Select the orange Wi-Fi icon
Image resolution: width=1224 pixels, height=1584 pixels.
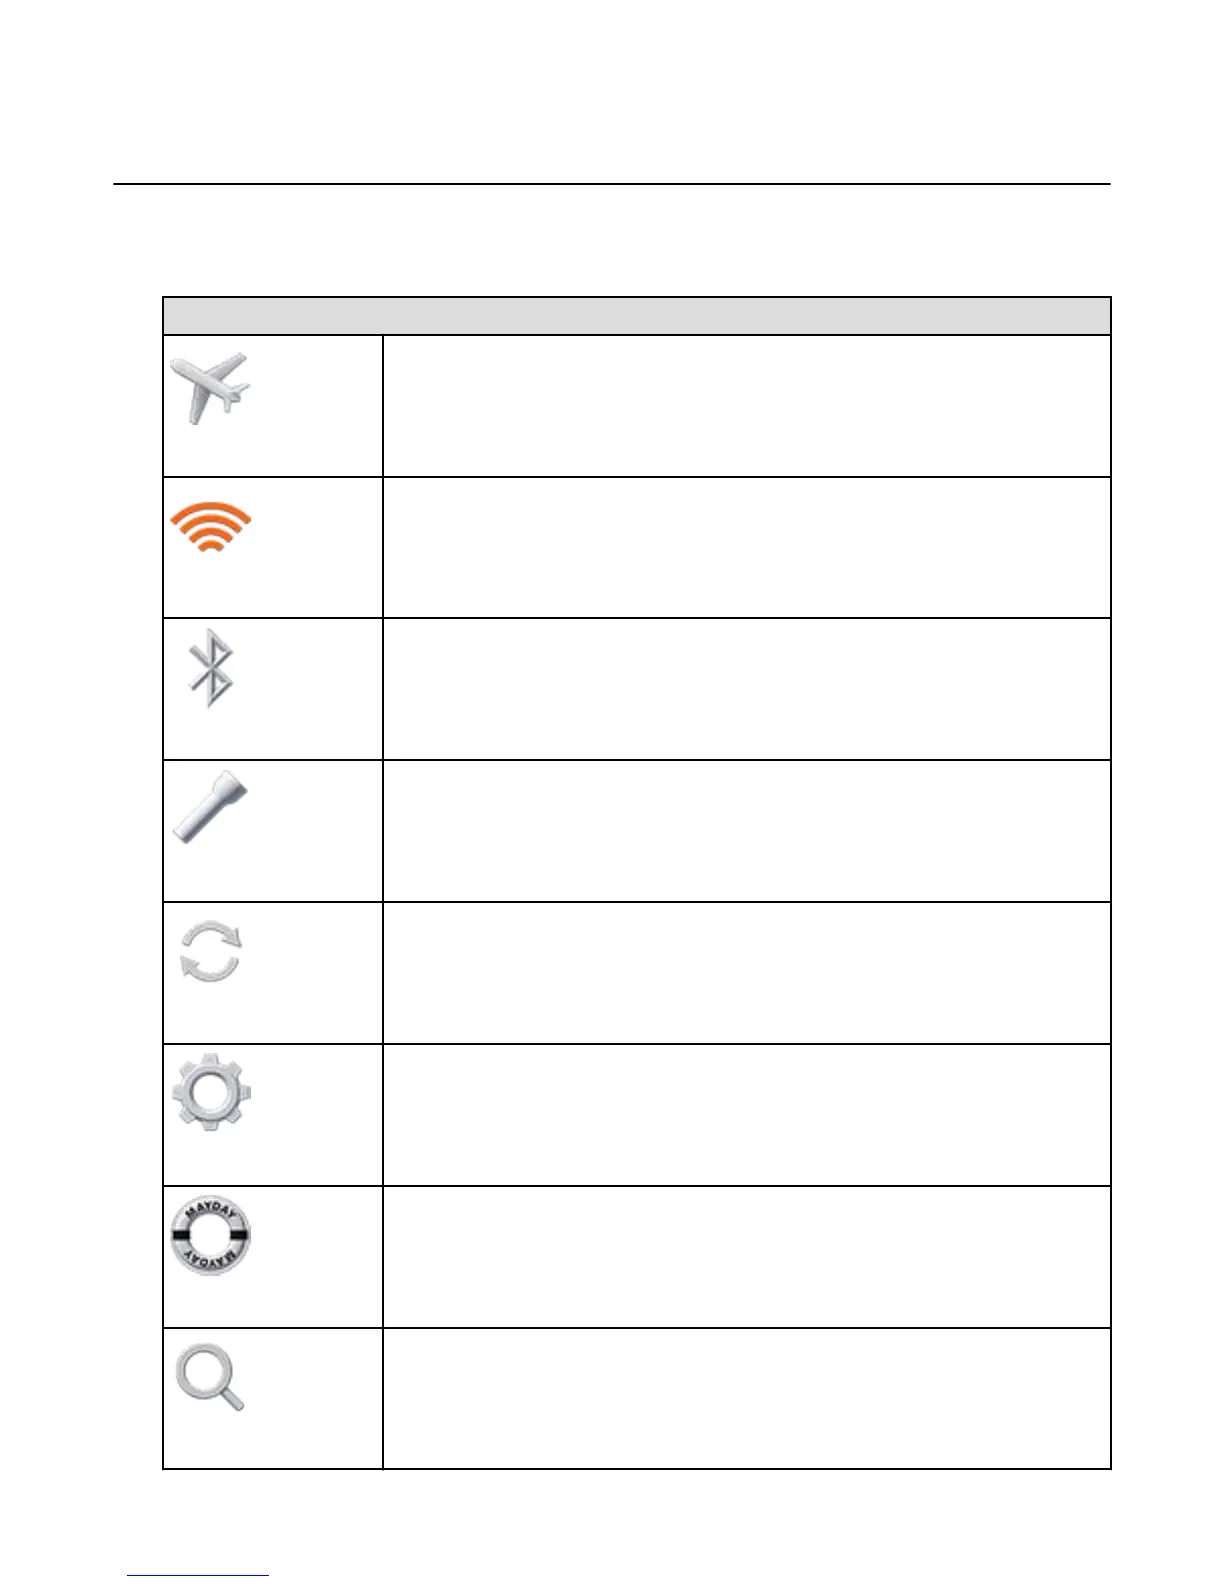tap(210, 526)
